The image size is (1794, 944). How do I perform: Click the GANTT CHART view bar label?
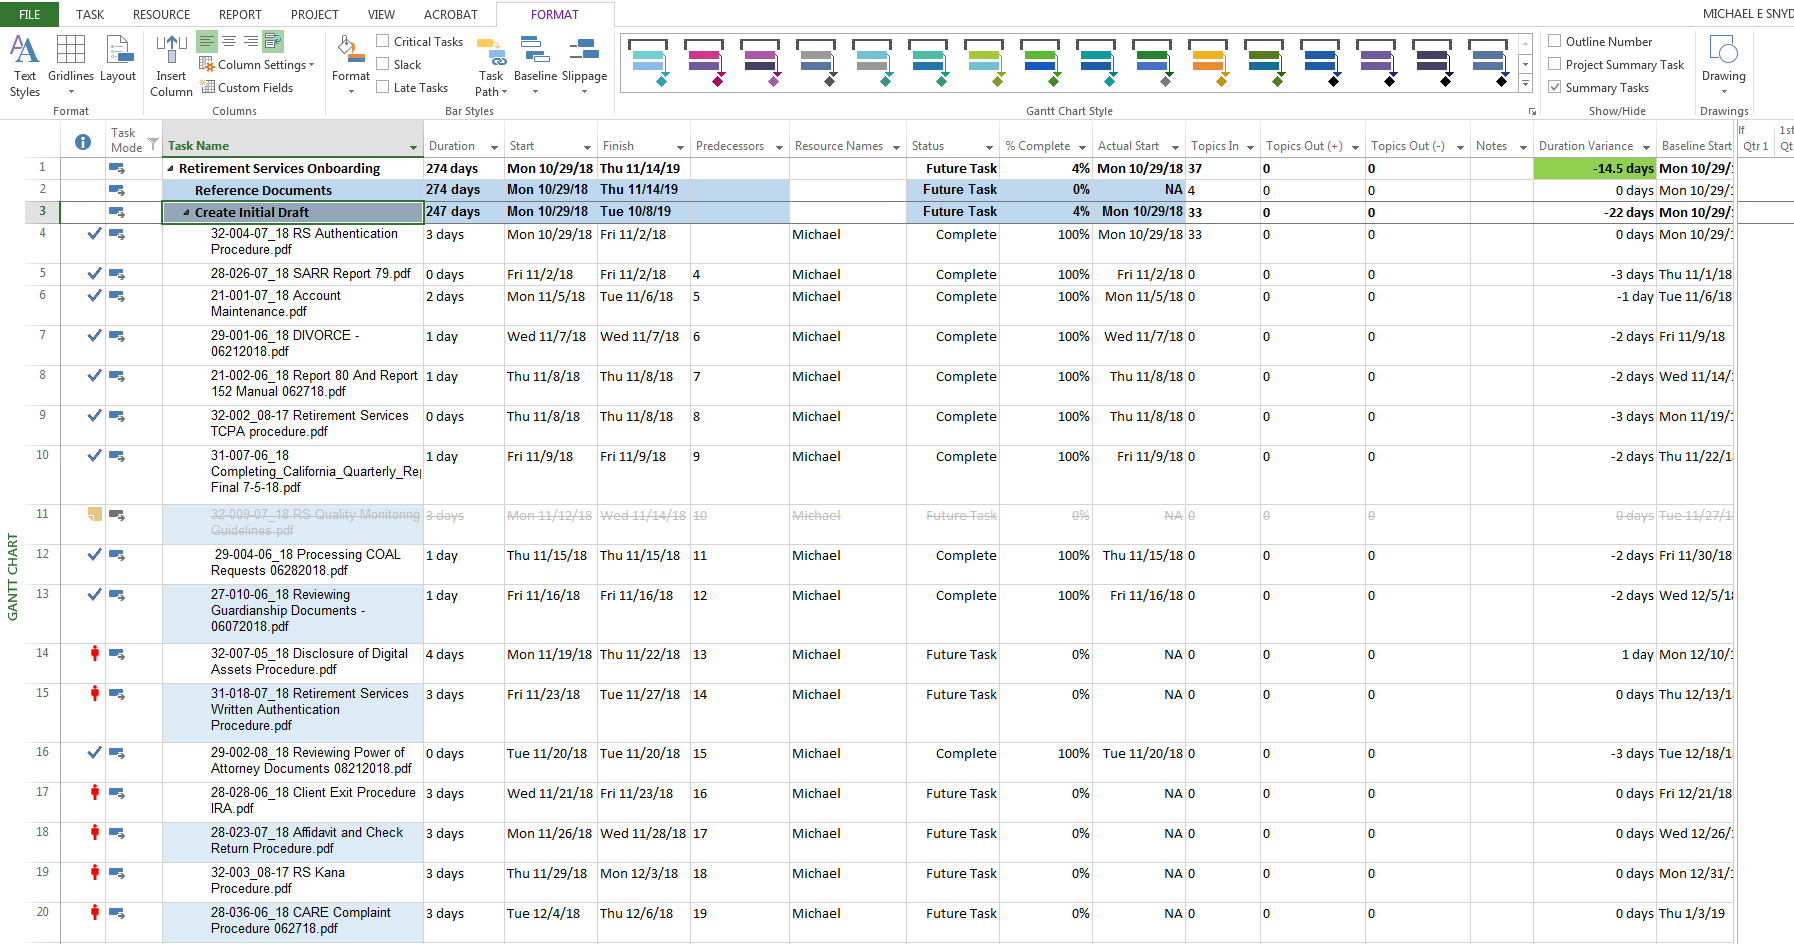click(13, 577)
